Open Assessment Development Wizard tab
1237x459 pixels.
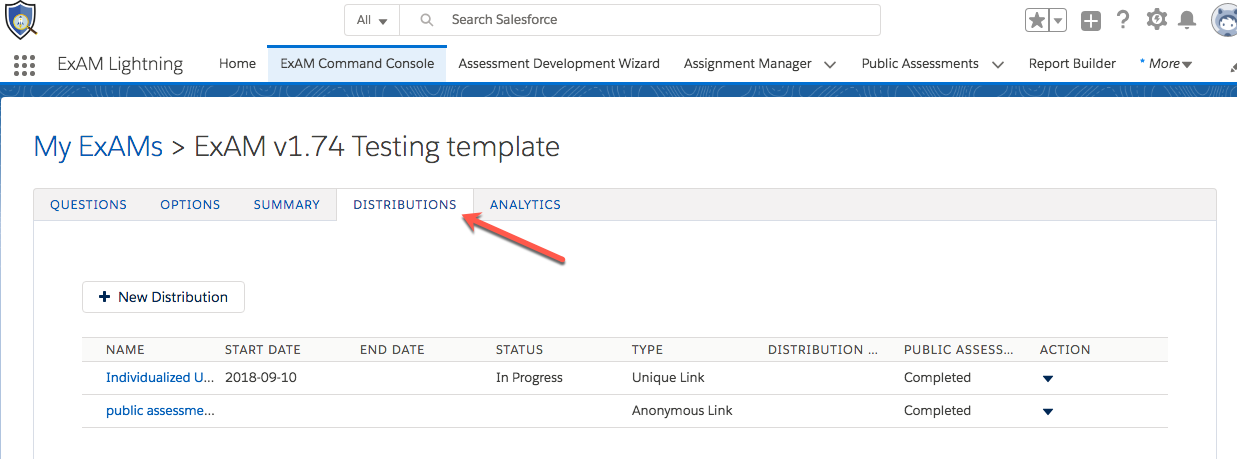coord(559,63)
